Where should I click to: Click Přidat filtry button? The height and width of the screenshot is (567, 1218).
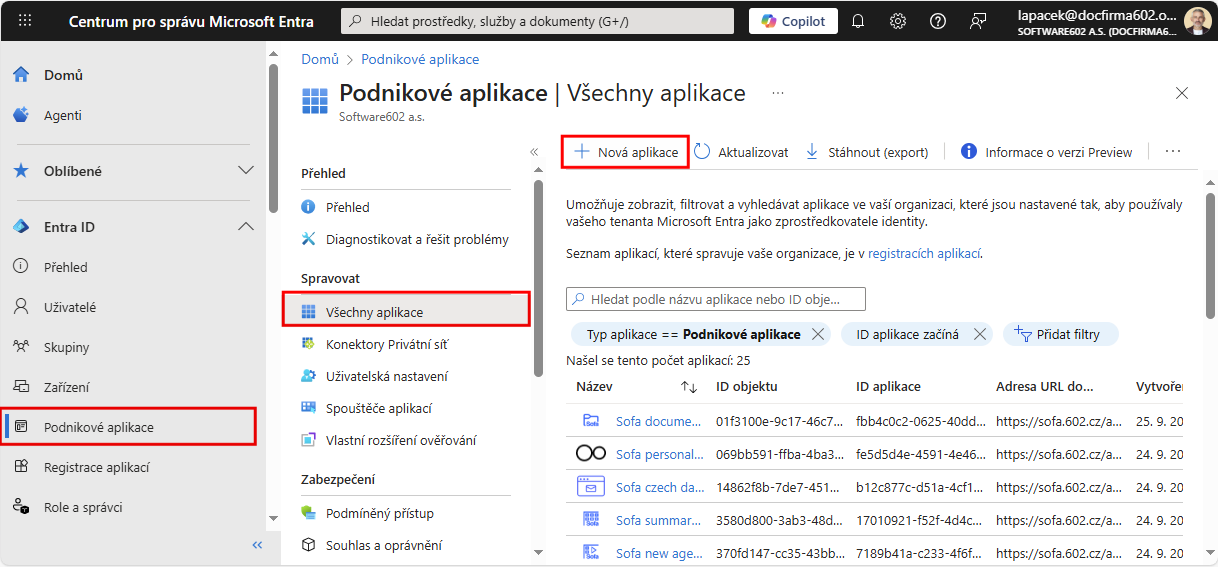pyautogui.click(x=1060, y=334)
